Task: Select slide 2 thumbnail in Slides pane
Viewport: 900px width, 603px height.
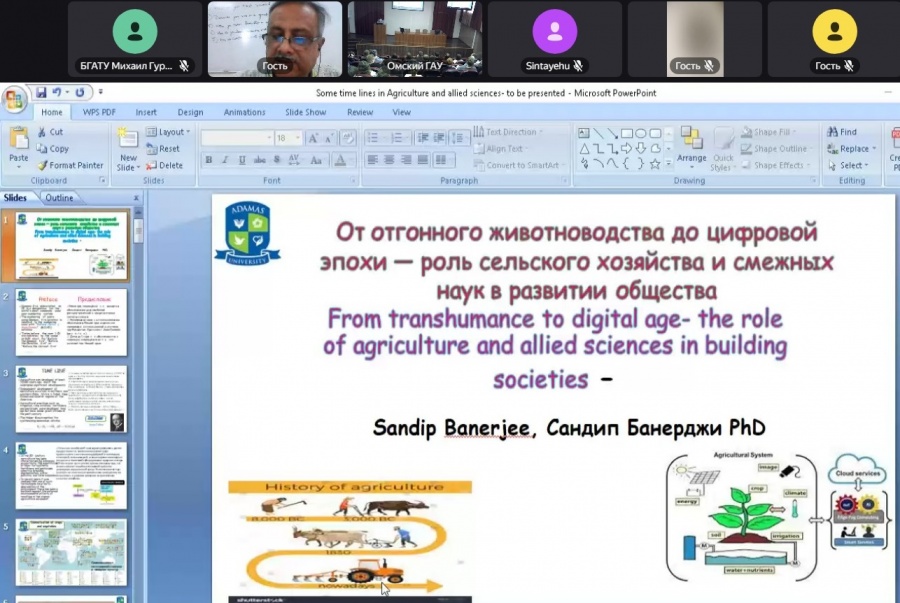Action: pos(71,322)
